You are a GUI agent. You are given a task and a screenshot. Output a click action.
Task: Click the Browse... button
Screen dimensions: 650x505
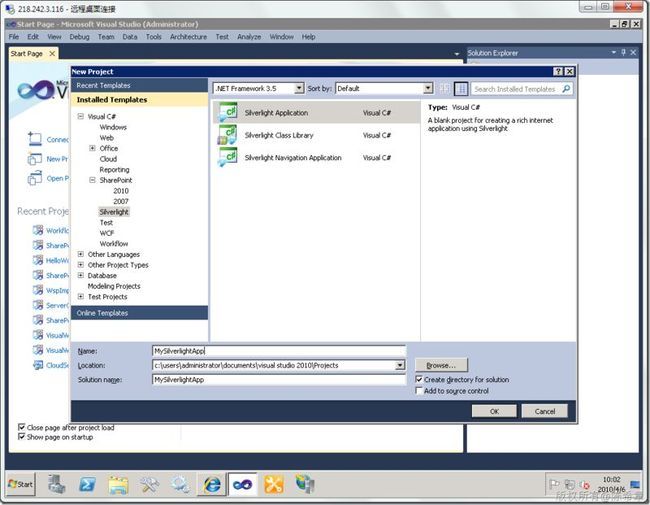tap(441, 365)
